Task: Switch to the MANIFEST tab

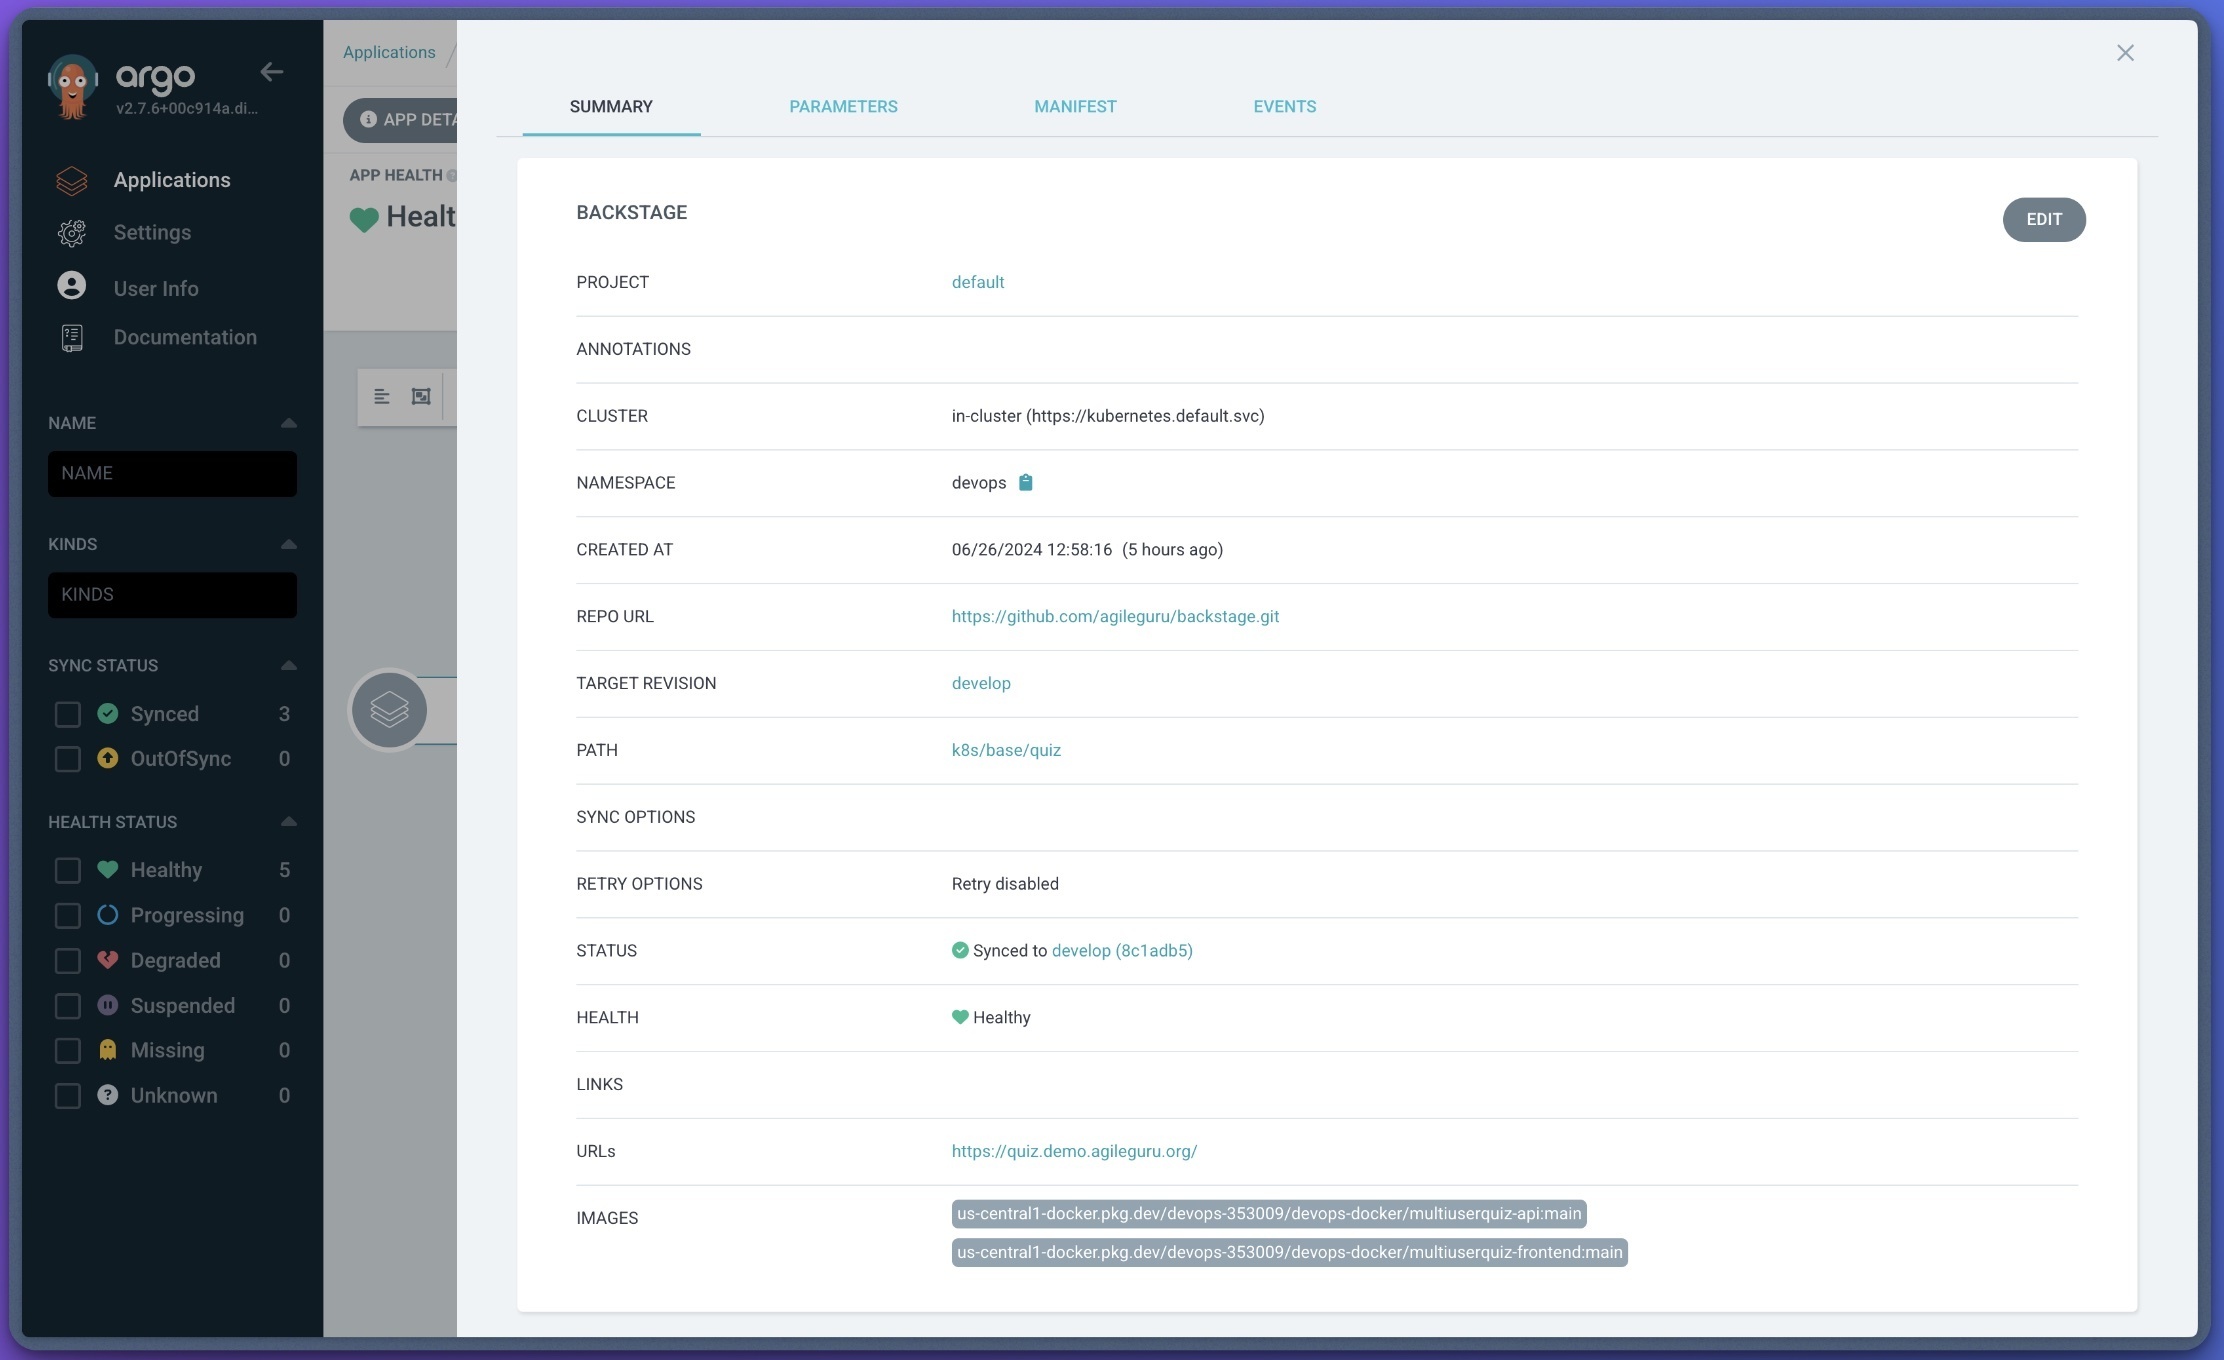Action: (x=1075, y=107)
